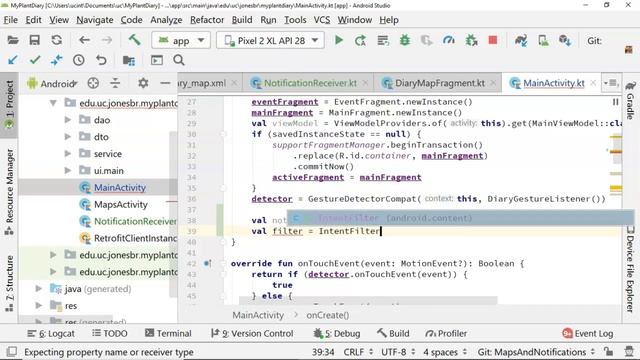Switch to DiaryMapFragment.kt tab
The image size is (640, 360).
[439, 83]
